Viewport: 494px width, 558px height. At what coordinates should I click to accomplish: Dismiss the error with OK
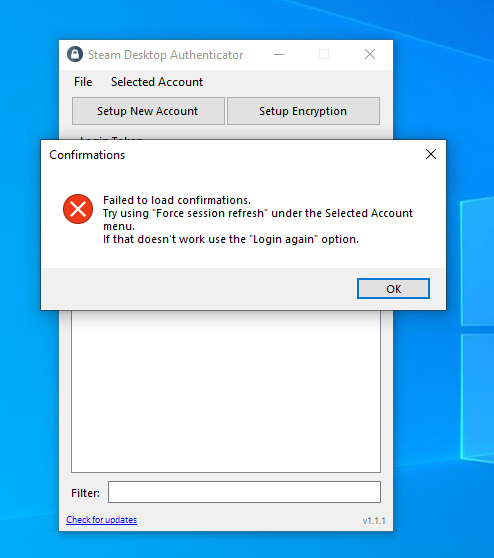393,289
